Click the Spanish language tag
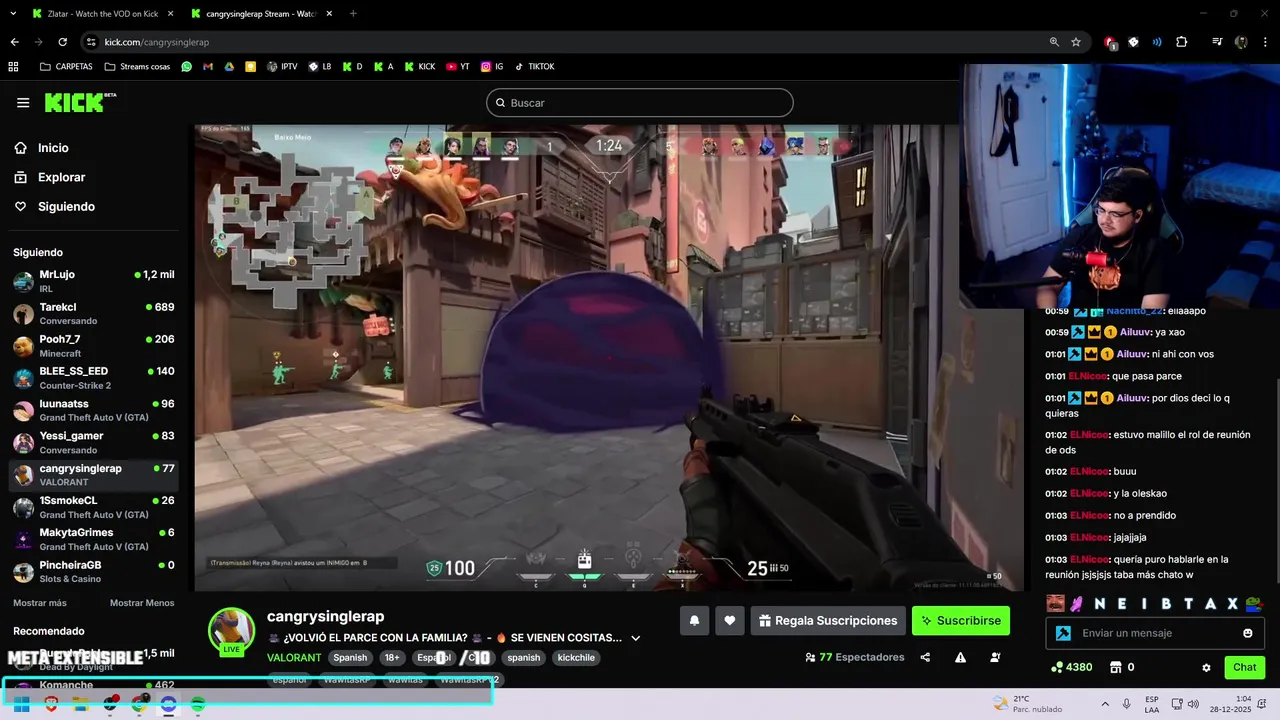Image resolution: width=1280 pixels, height=720 pixels. [x=350, y=658]
